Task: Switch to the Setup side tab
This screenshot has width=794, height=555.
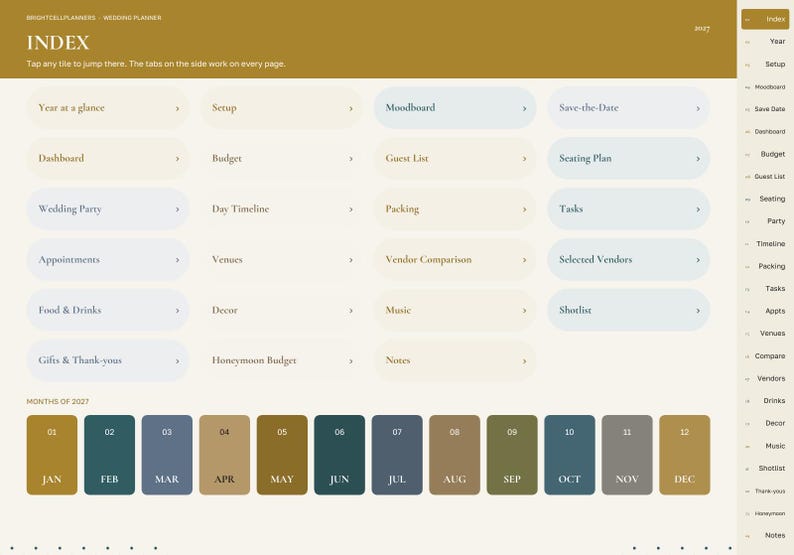Action: (x=765, y=64)
